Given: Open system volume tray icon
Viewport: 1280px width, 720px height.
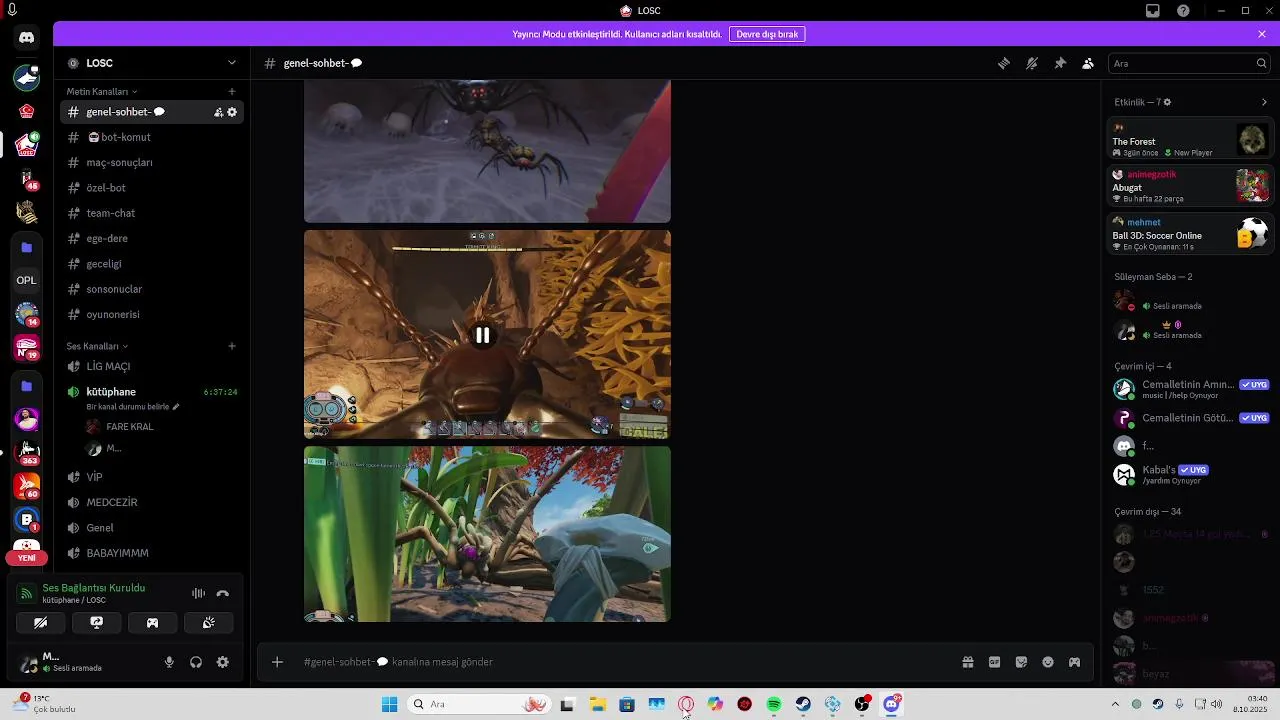Looking at the screenshot, I should coord(1216,704).
